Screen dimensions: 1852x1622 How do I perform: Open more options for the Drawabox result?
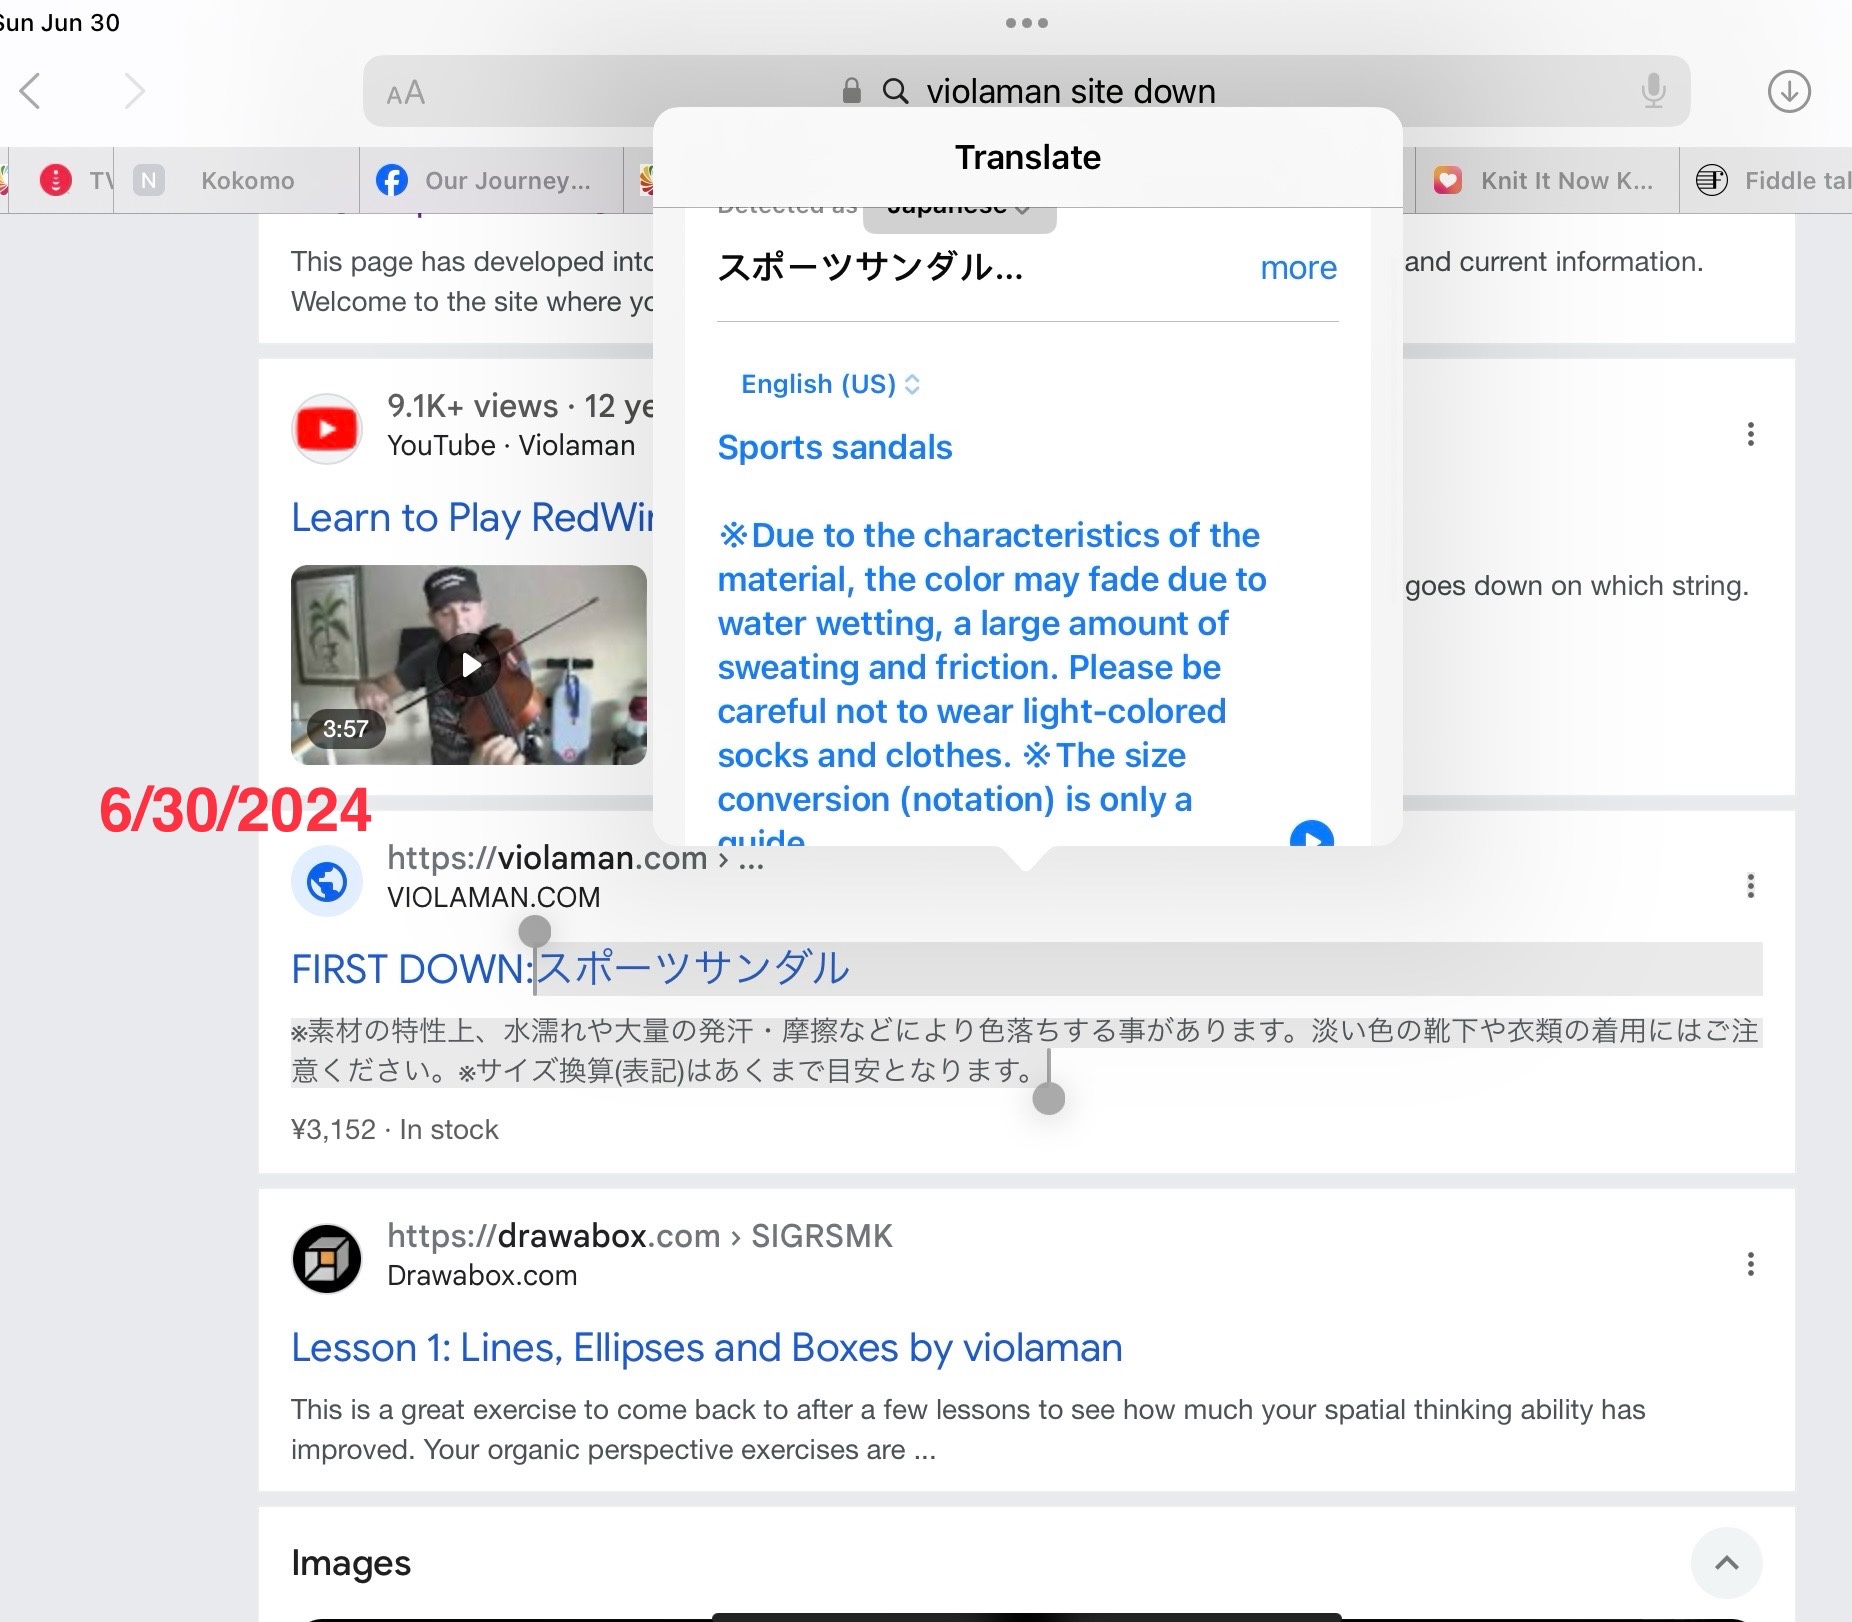tap(1750, 1264)
